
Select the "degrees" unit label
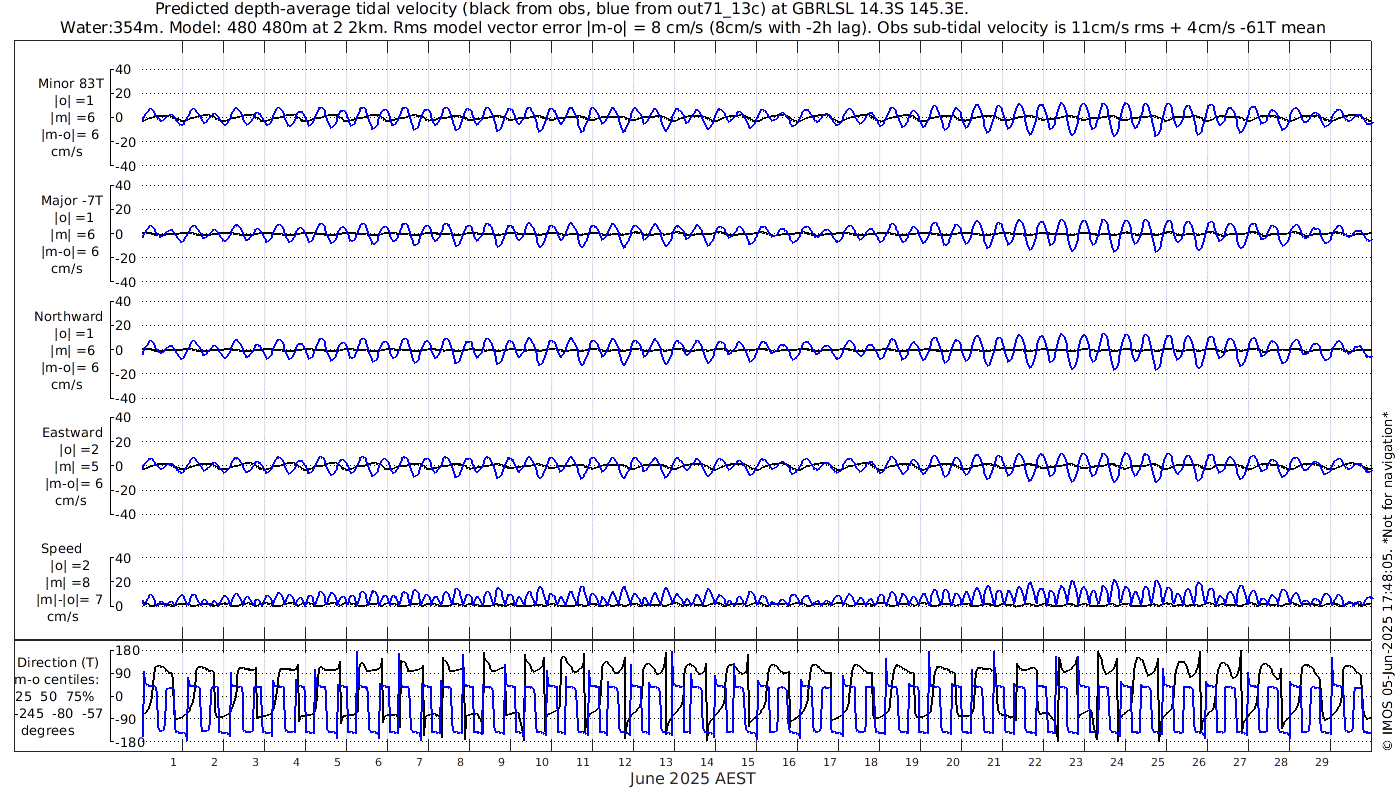pyautogui.click(x=48, y=731)
